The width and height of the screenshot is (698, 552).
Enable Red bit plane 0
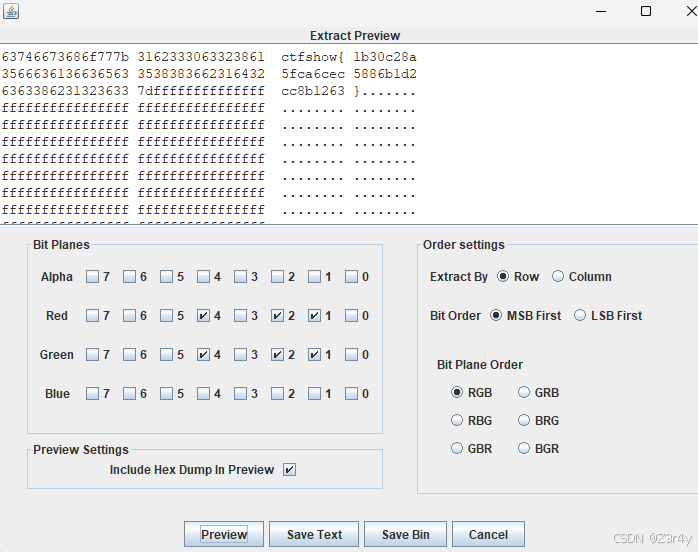point(351,316)
